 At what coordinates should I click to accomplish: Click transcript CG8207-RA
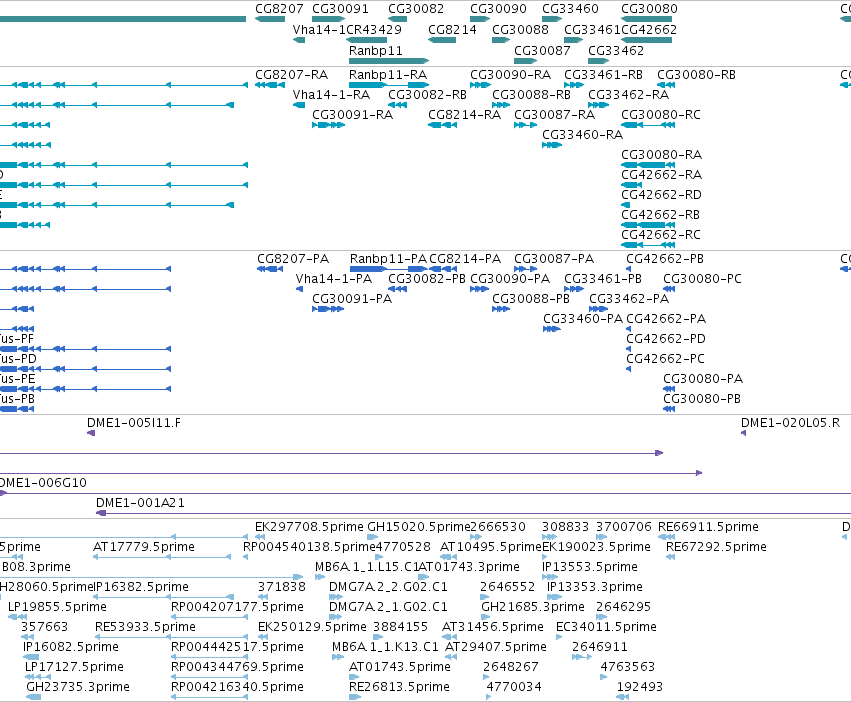[270, 85]
